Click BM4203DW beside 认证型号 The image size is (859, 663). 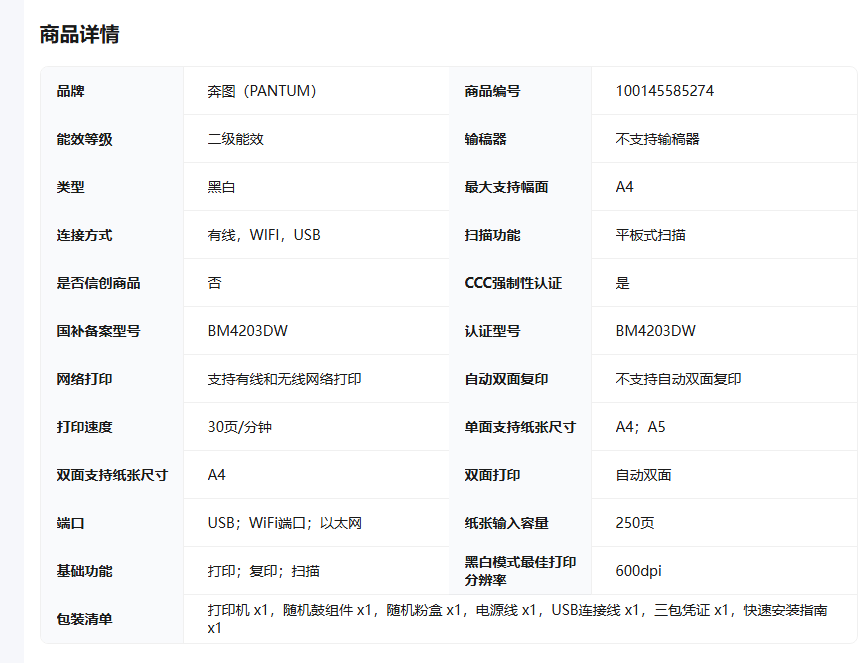tap(656, 331)
